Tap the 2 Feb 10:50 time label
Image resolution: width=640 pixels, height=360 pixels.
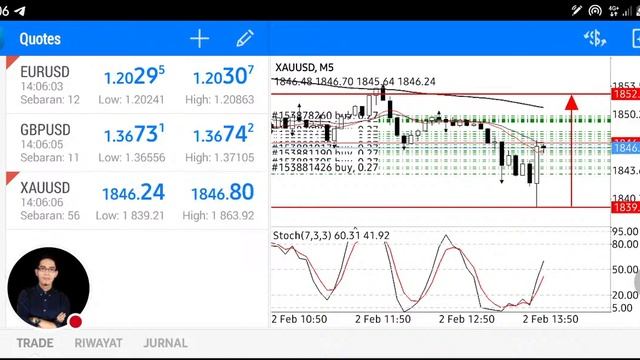click(299, 319)
